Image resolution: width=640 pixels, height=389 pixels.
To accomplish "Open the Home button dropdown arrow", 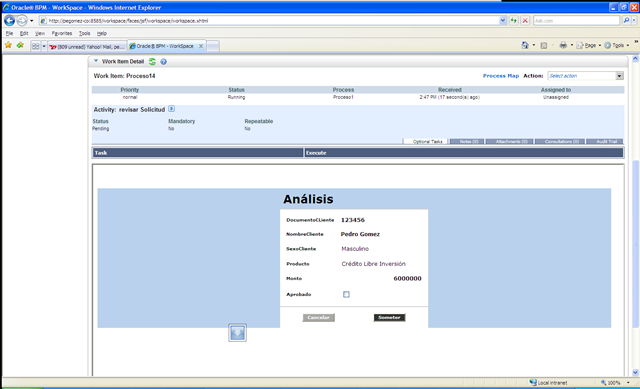I will (x=534, y=45).
